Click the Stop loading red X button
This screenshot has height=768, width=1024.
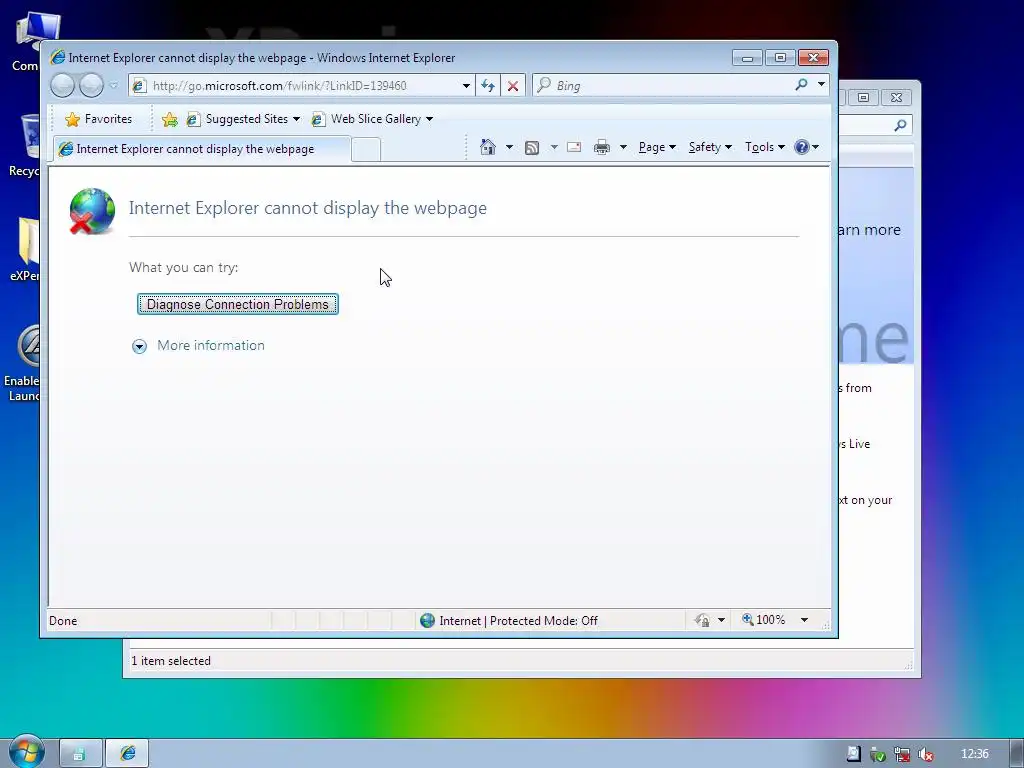click(513, 86)
